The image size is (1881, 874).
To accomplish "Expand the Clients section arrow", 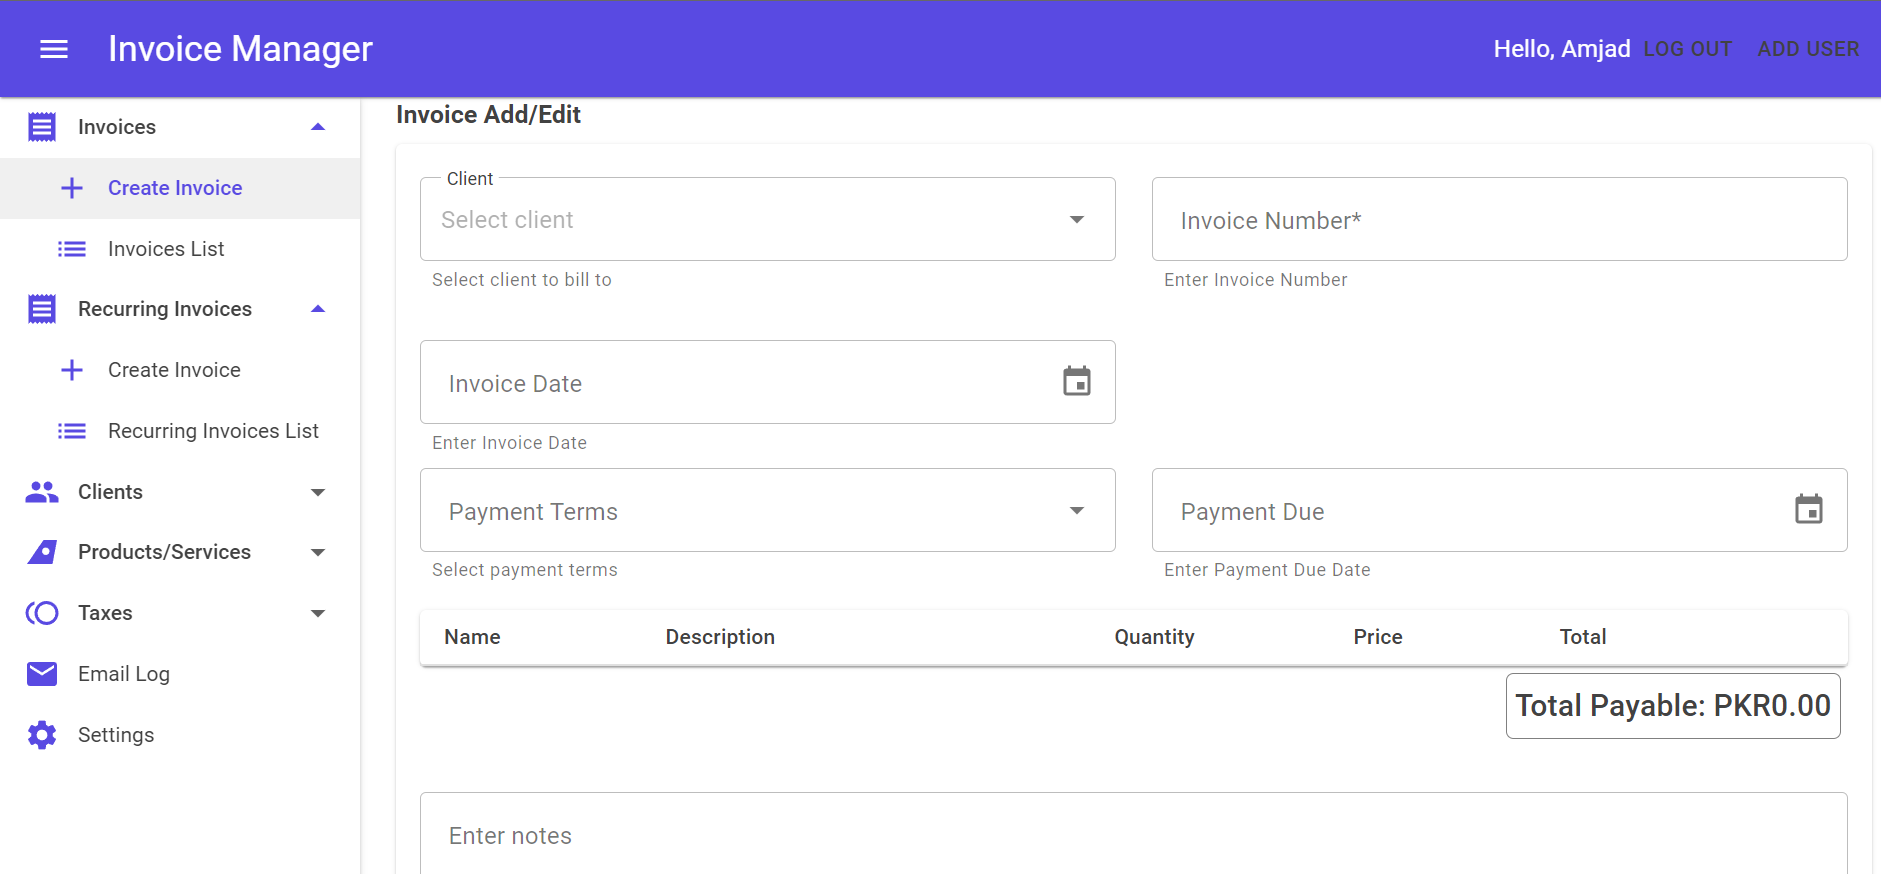I will pyautogui.click(x=318, y=492).
